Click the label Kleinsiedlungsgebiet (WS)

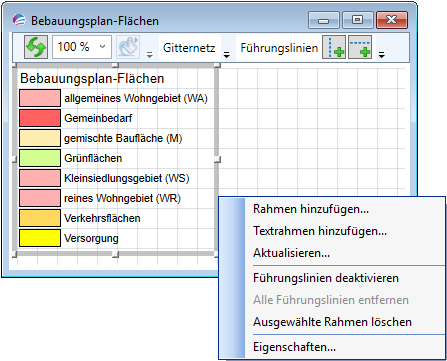click(127, 178)
